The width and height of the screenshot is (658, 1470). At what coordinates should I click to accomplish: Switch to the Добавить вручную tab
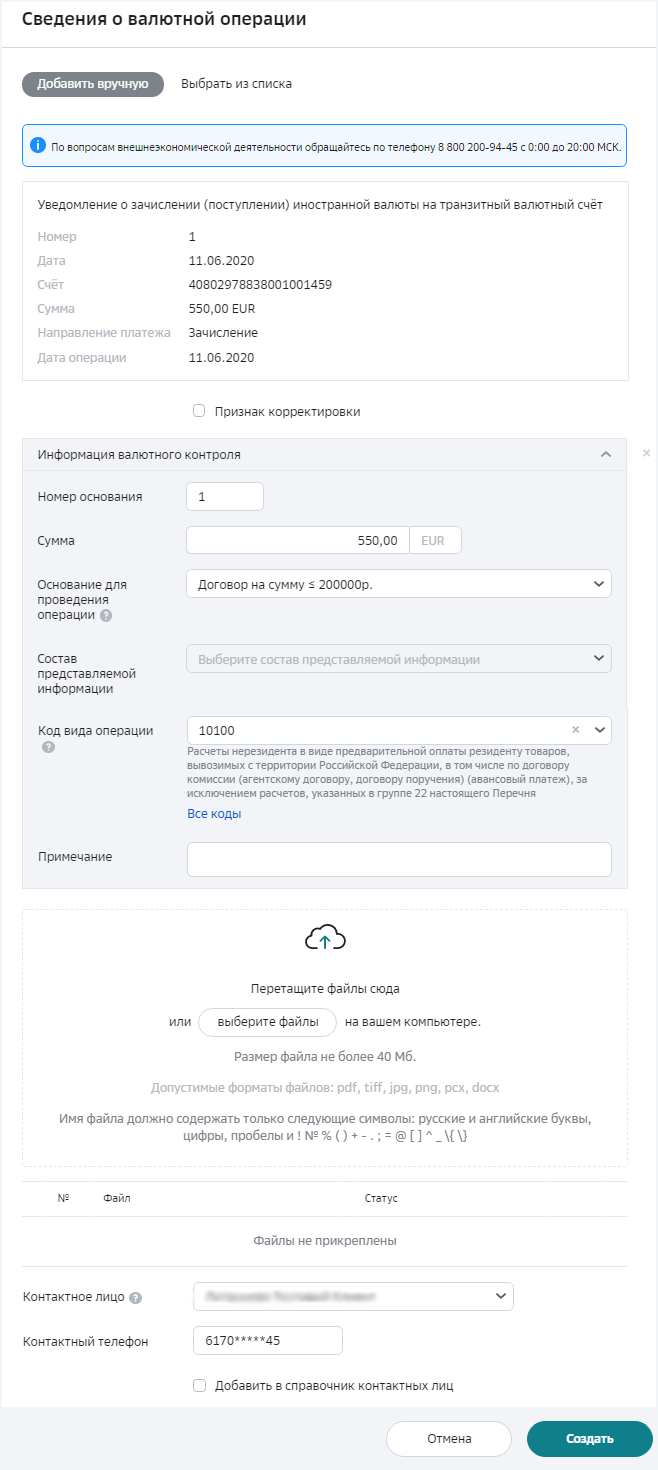[x=93, y=84]
